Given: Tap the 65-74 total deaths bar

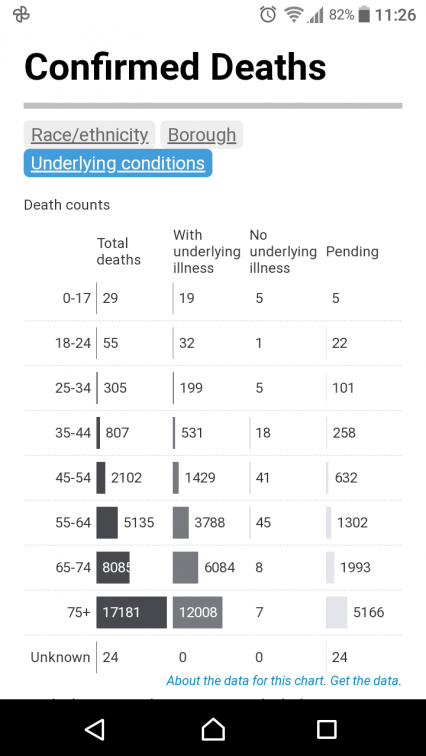Looking at the screenshot, I should coord(113,567).
